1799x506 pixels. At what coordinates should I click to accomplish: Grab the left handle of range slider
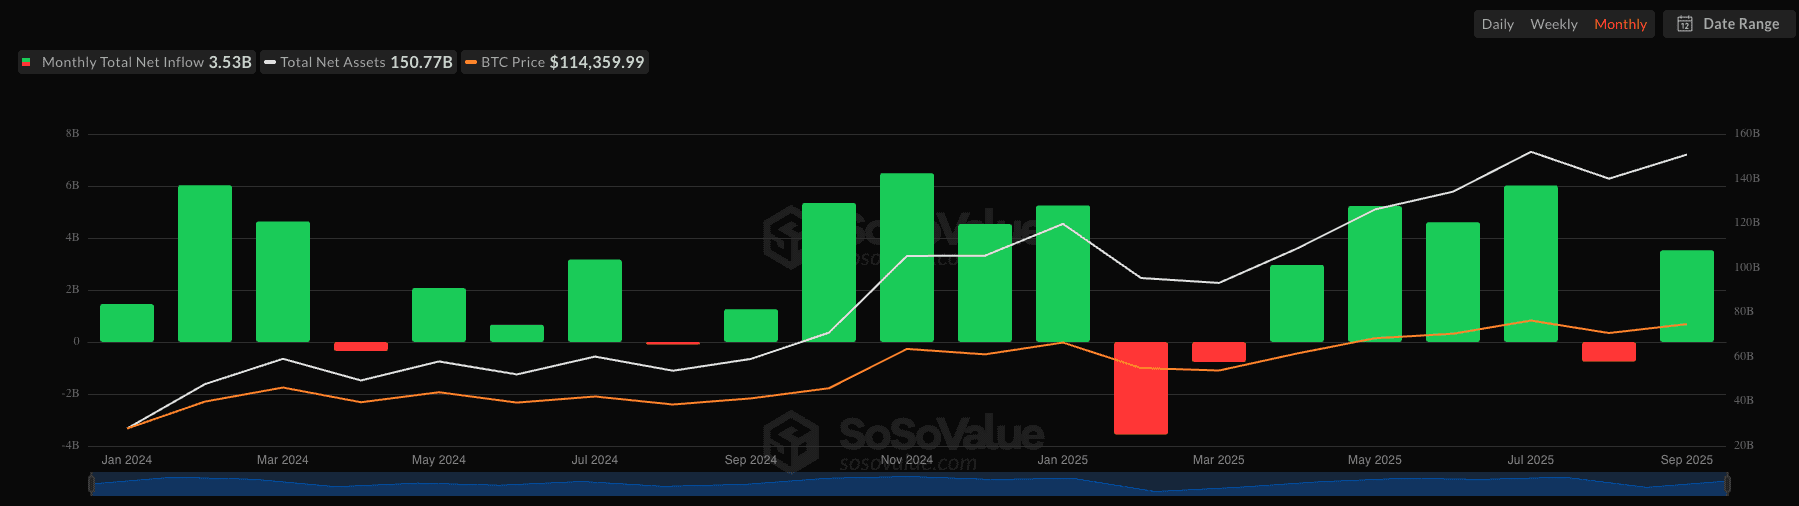click(92, 484)
